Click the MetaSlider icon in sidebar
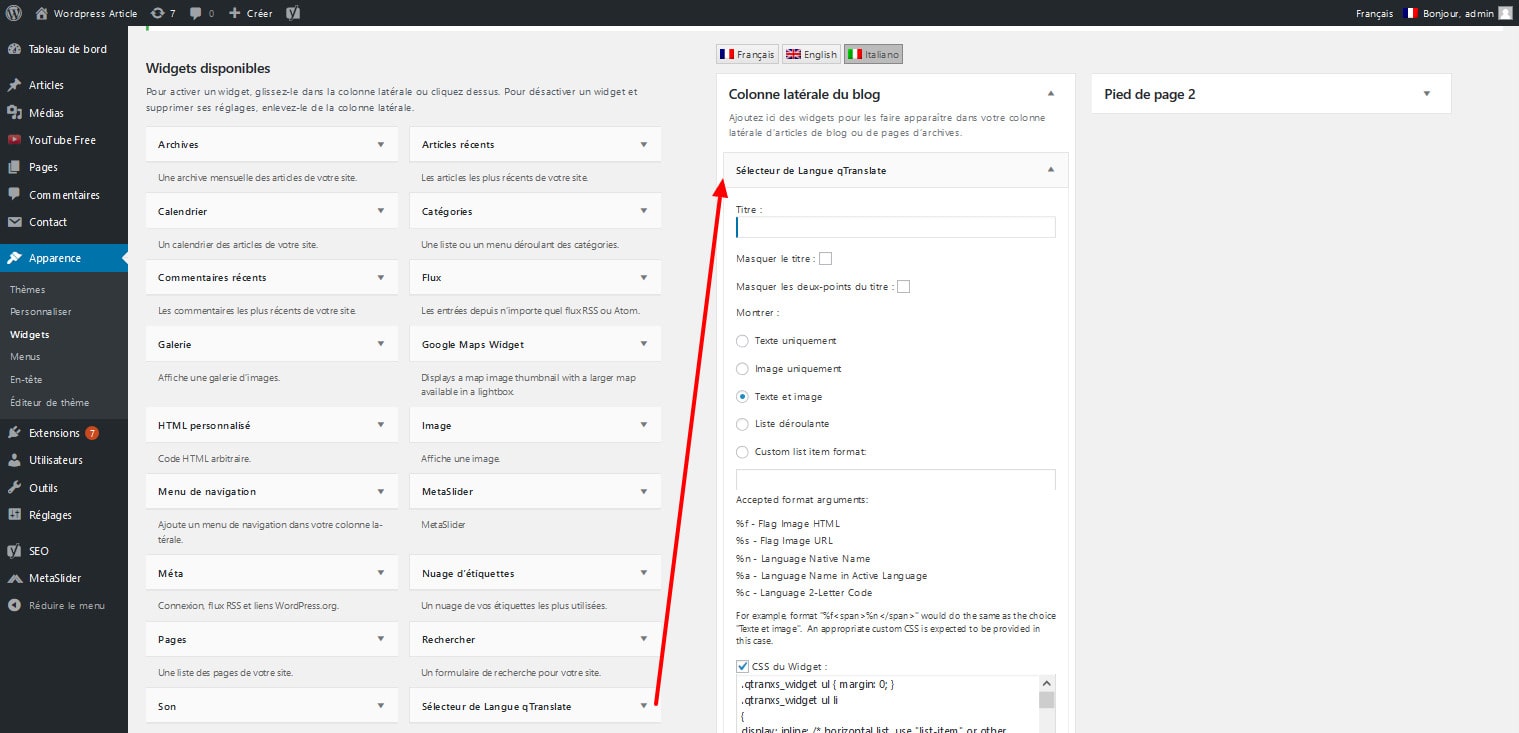Screen dimensions: 1519x733 tap(14, 578)
